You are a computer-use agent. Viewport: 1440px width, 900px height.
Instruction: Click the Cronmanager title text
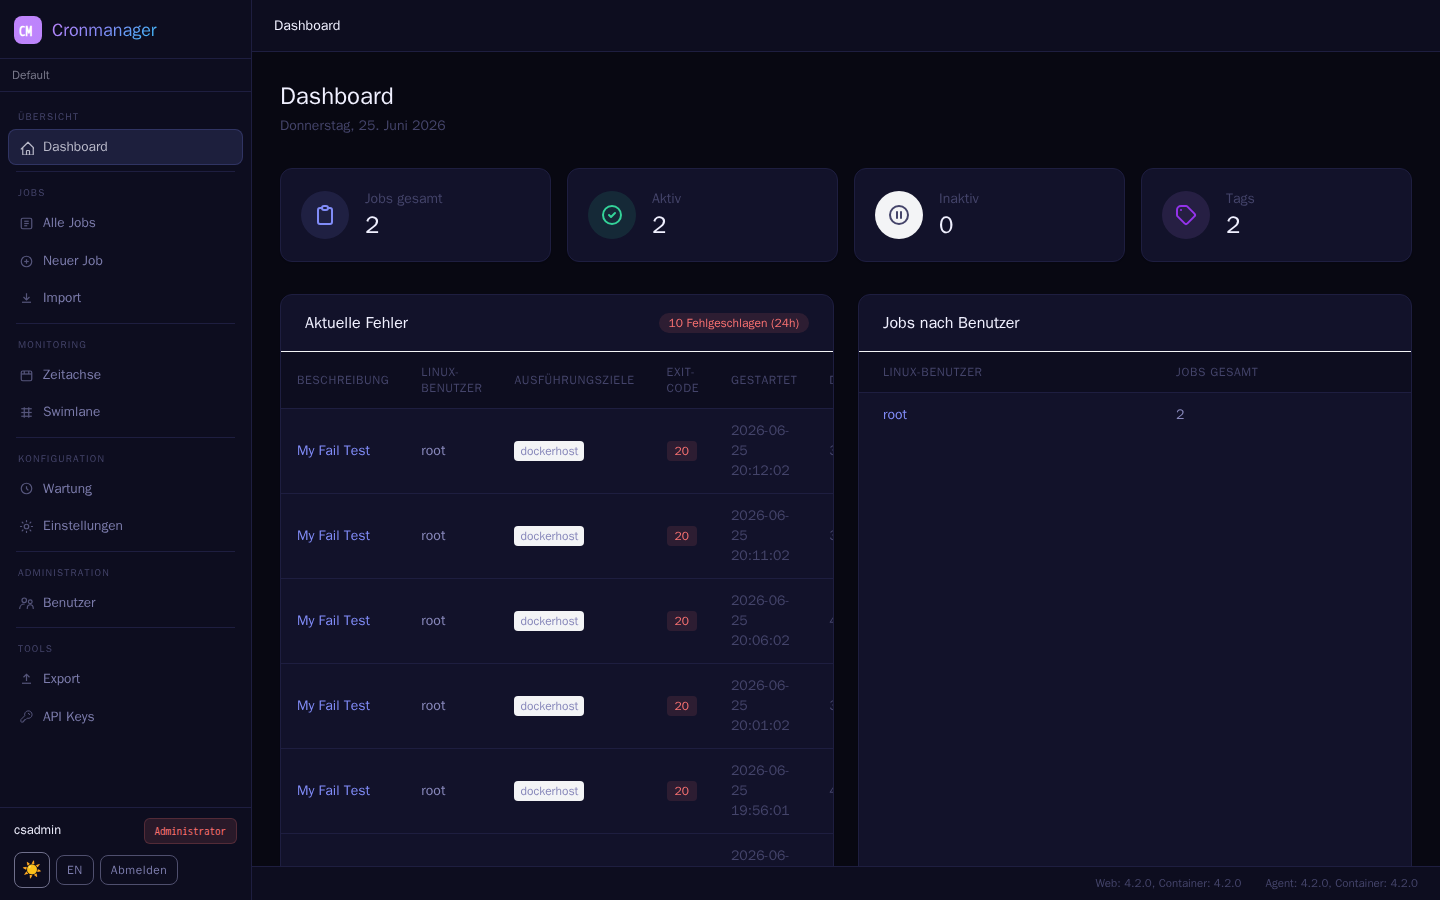click(x=104, y=30)
